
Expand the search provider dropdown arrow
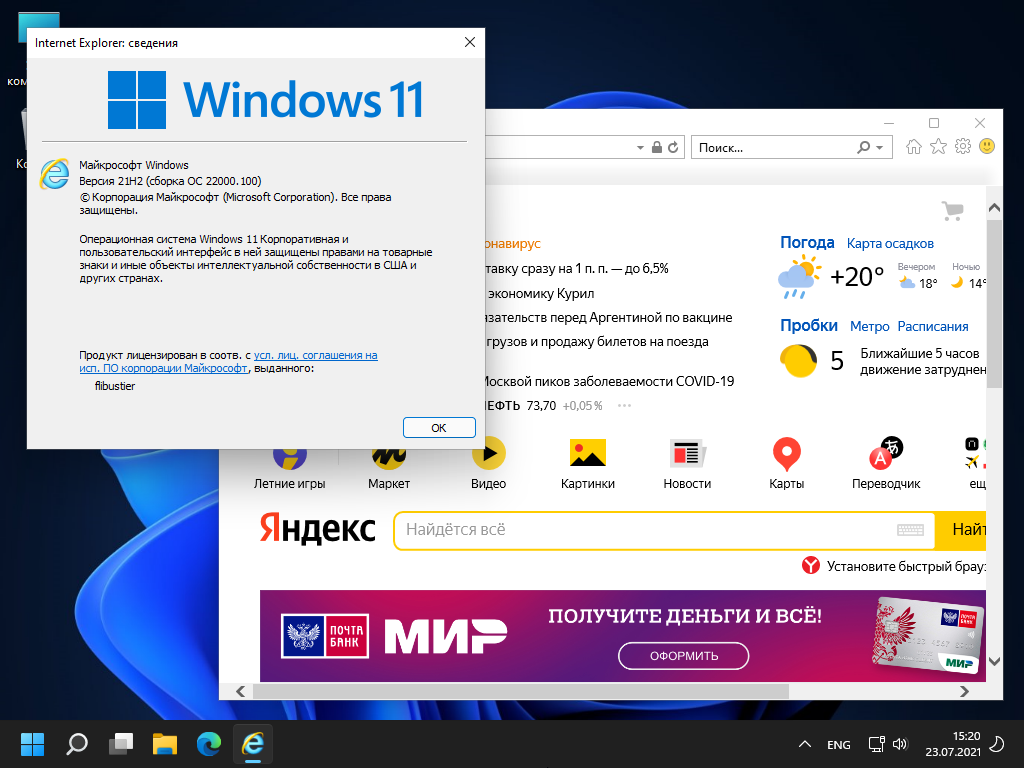click(879, 147)
